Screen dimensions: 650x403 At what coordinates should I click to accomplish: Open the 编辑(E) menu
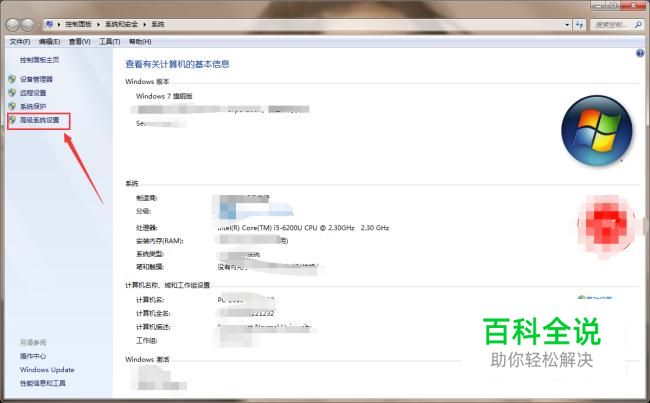[49, 41]
